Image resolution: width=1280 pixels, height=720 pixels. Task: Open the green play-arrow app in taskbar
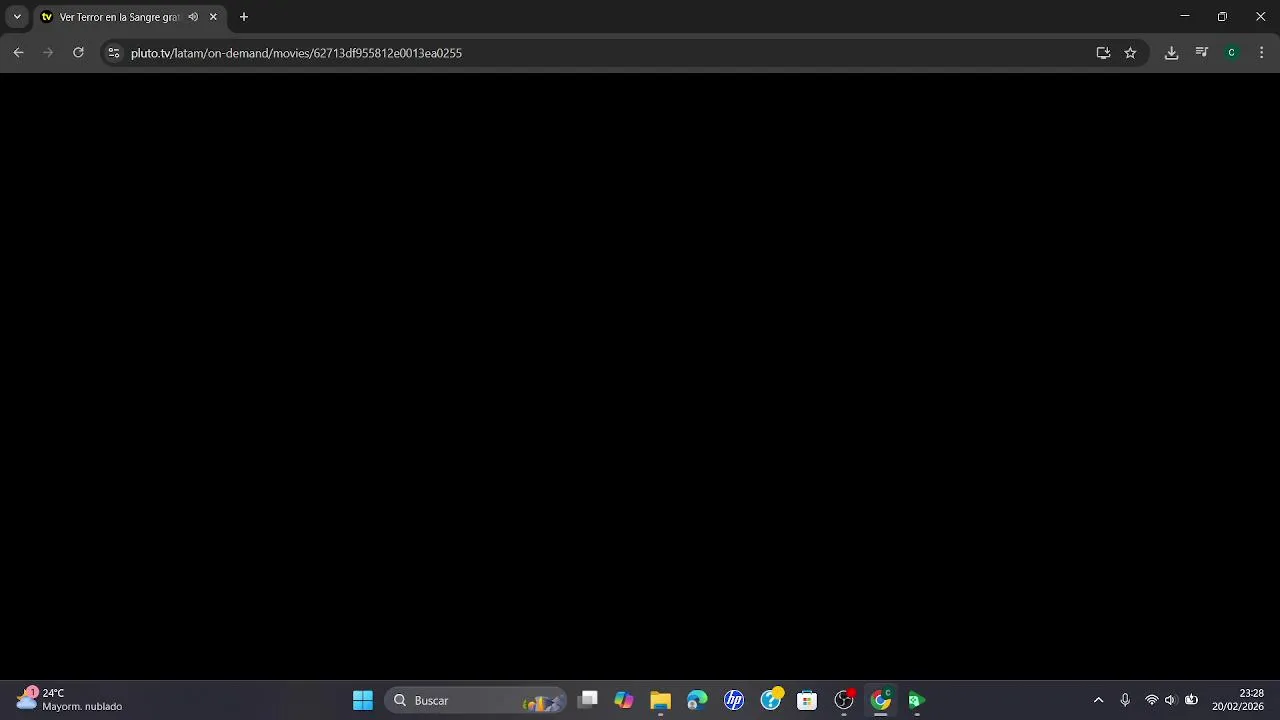pyautogui.click(x=916, y=700)
